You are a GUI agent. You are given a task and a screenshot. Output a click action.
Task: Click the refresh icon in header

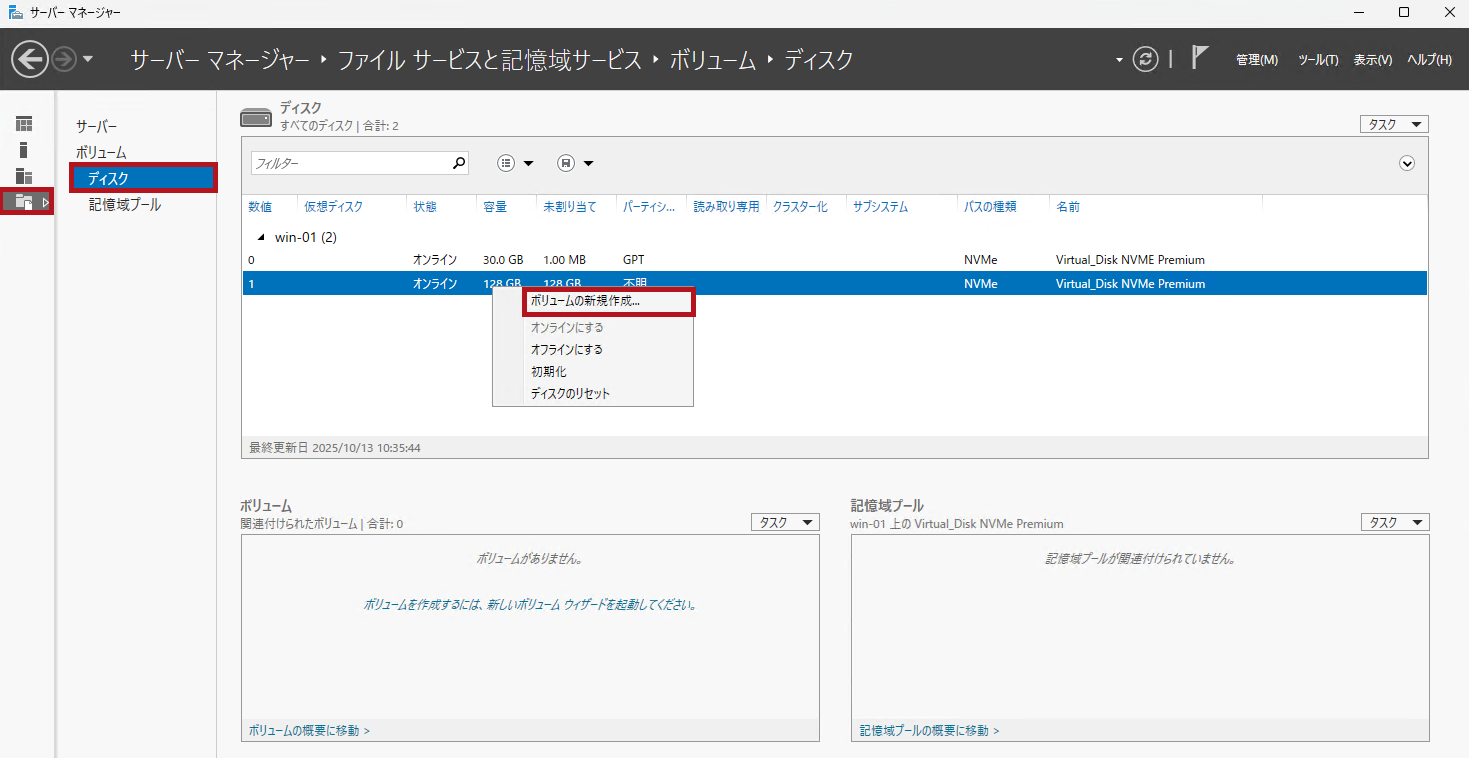tap(1145, 60)
